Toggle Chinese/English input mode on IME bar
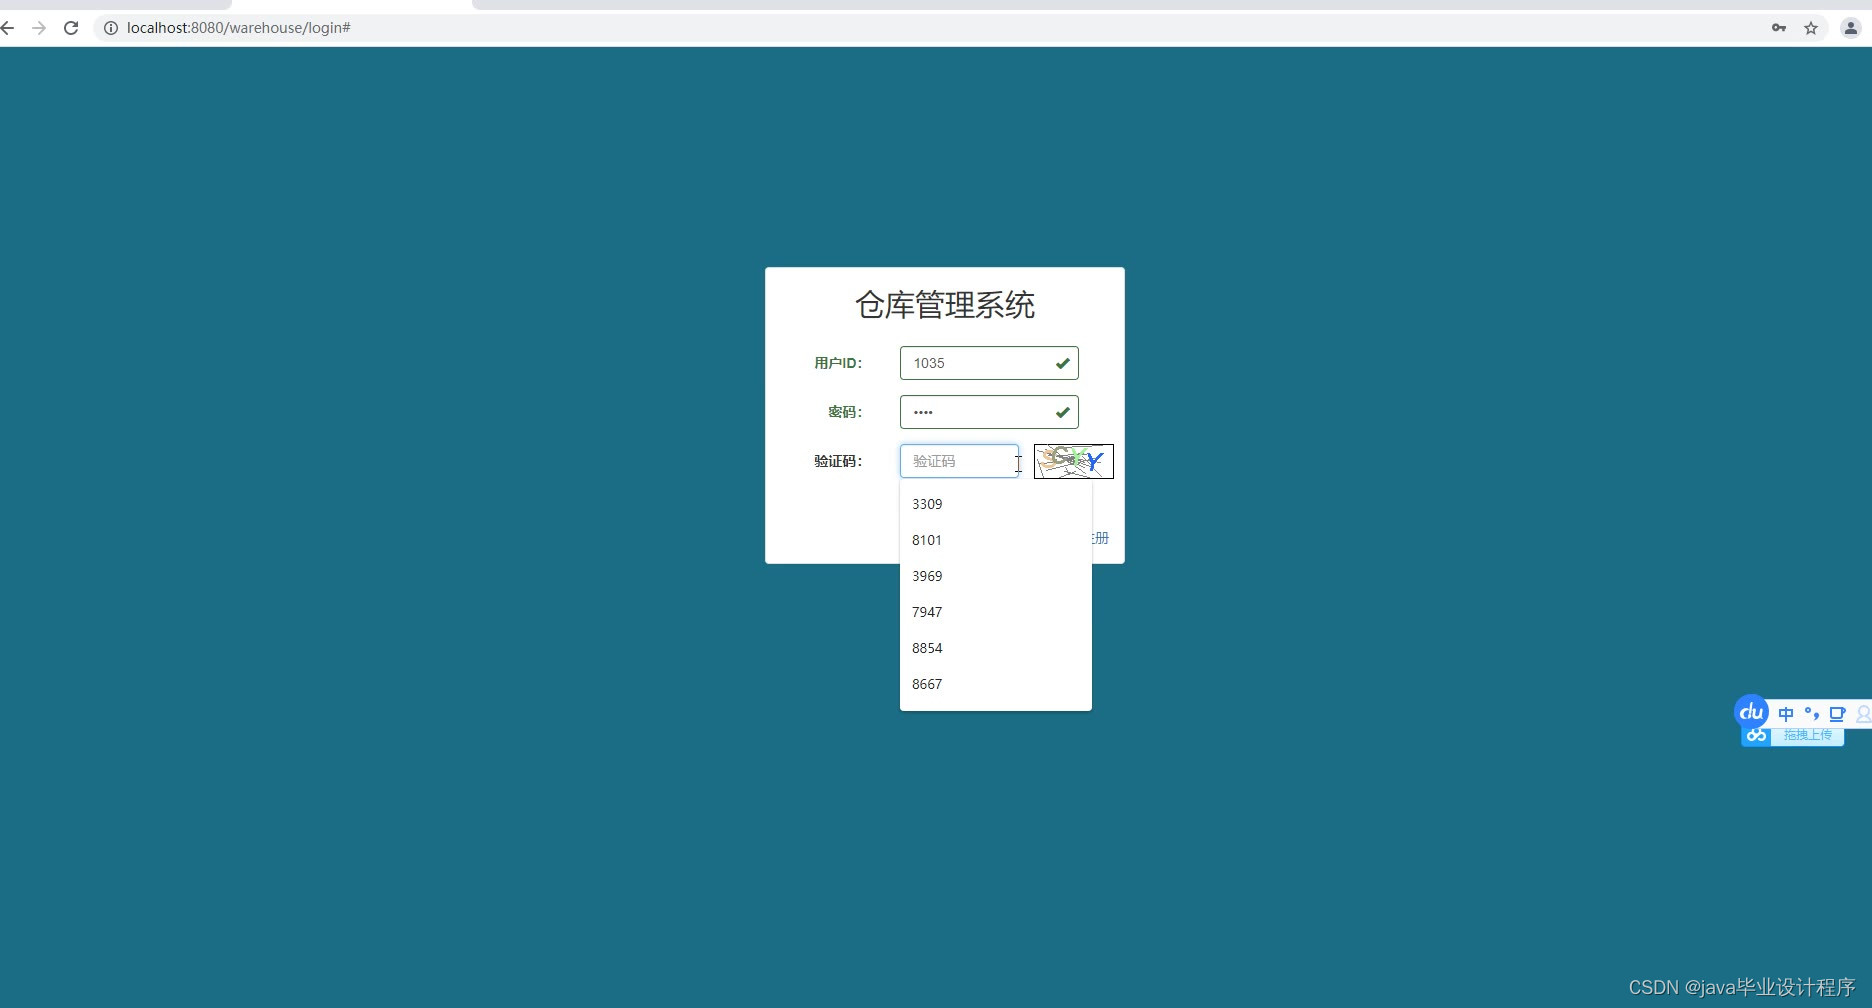The width and height of the screenshot is (1872, 1008). [x=1788, y=713]
